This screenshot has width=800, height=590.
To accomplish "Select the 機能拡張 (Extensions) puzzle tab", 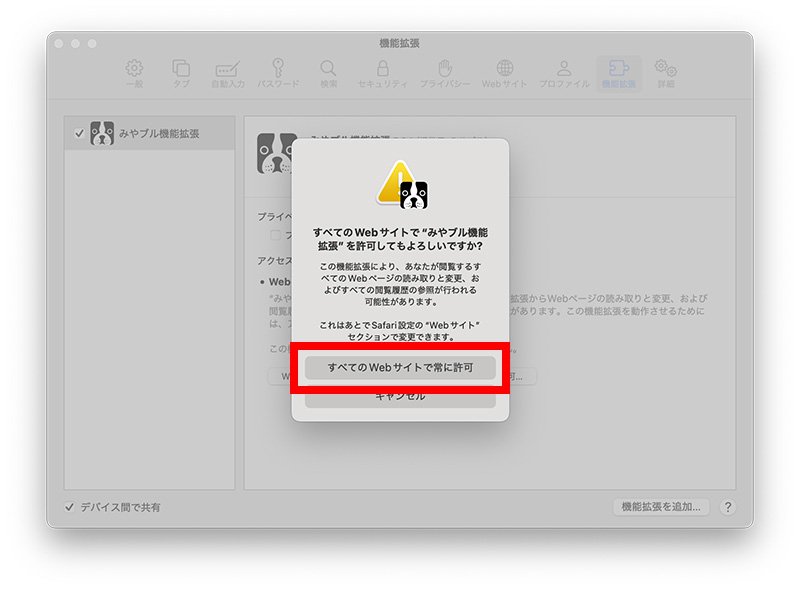I will tap(619, 73).
